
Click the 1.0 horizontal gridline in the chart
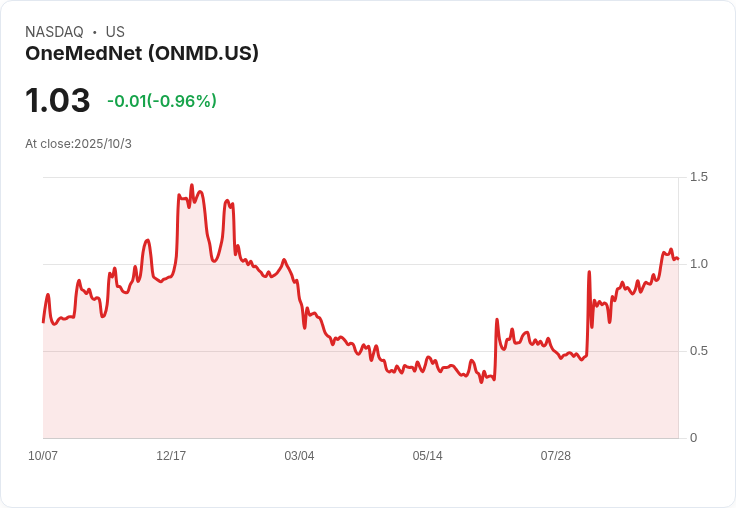[400, 264]
